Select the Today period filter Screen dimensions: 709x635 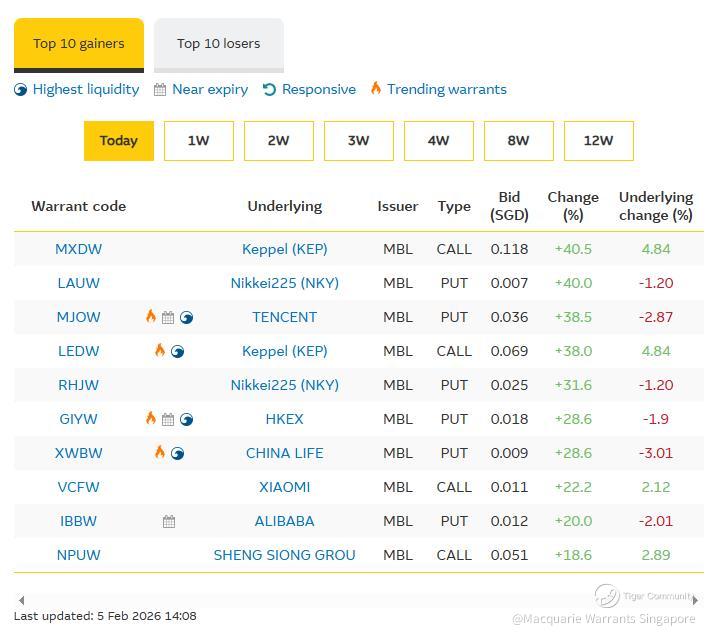click(118, 141)
